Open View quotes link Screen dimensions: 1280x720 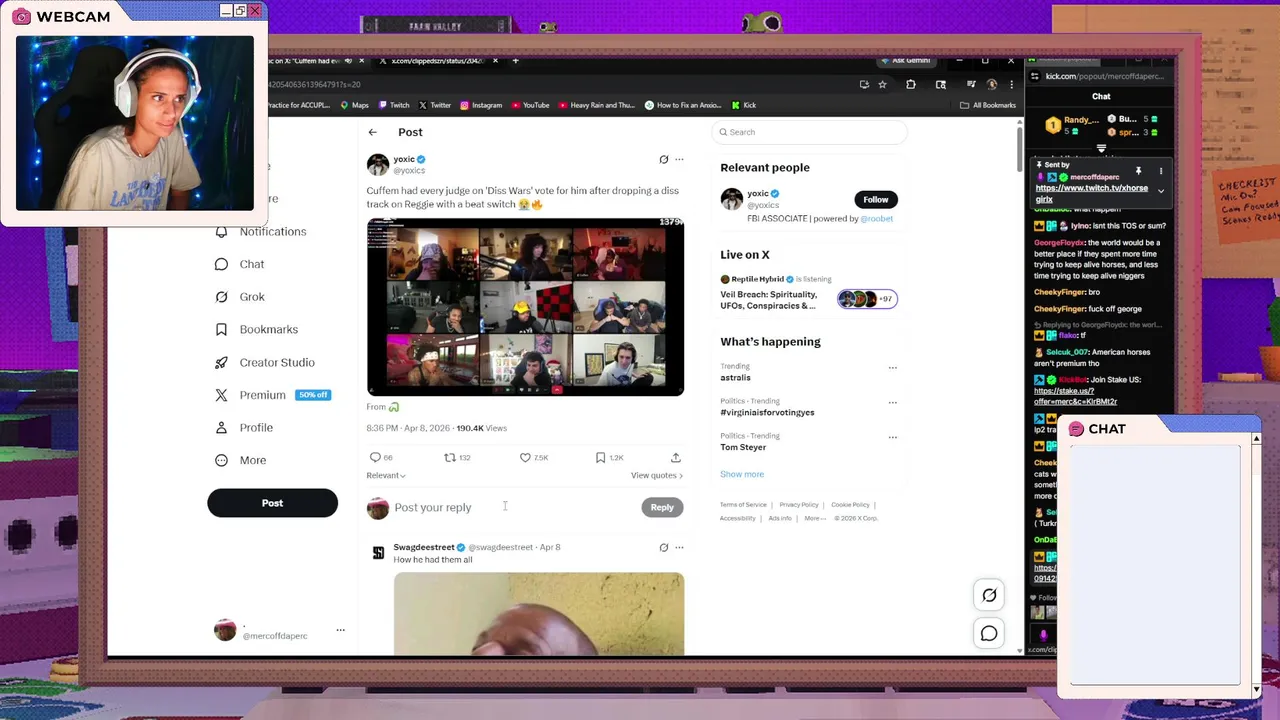(x=657, y=476)
